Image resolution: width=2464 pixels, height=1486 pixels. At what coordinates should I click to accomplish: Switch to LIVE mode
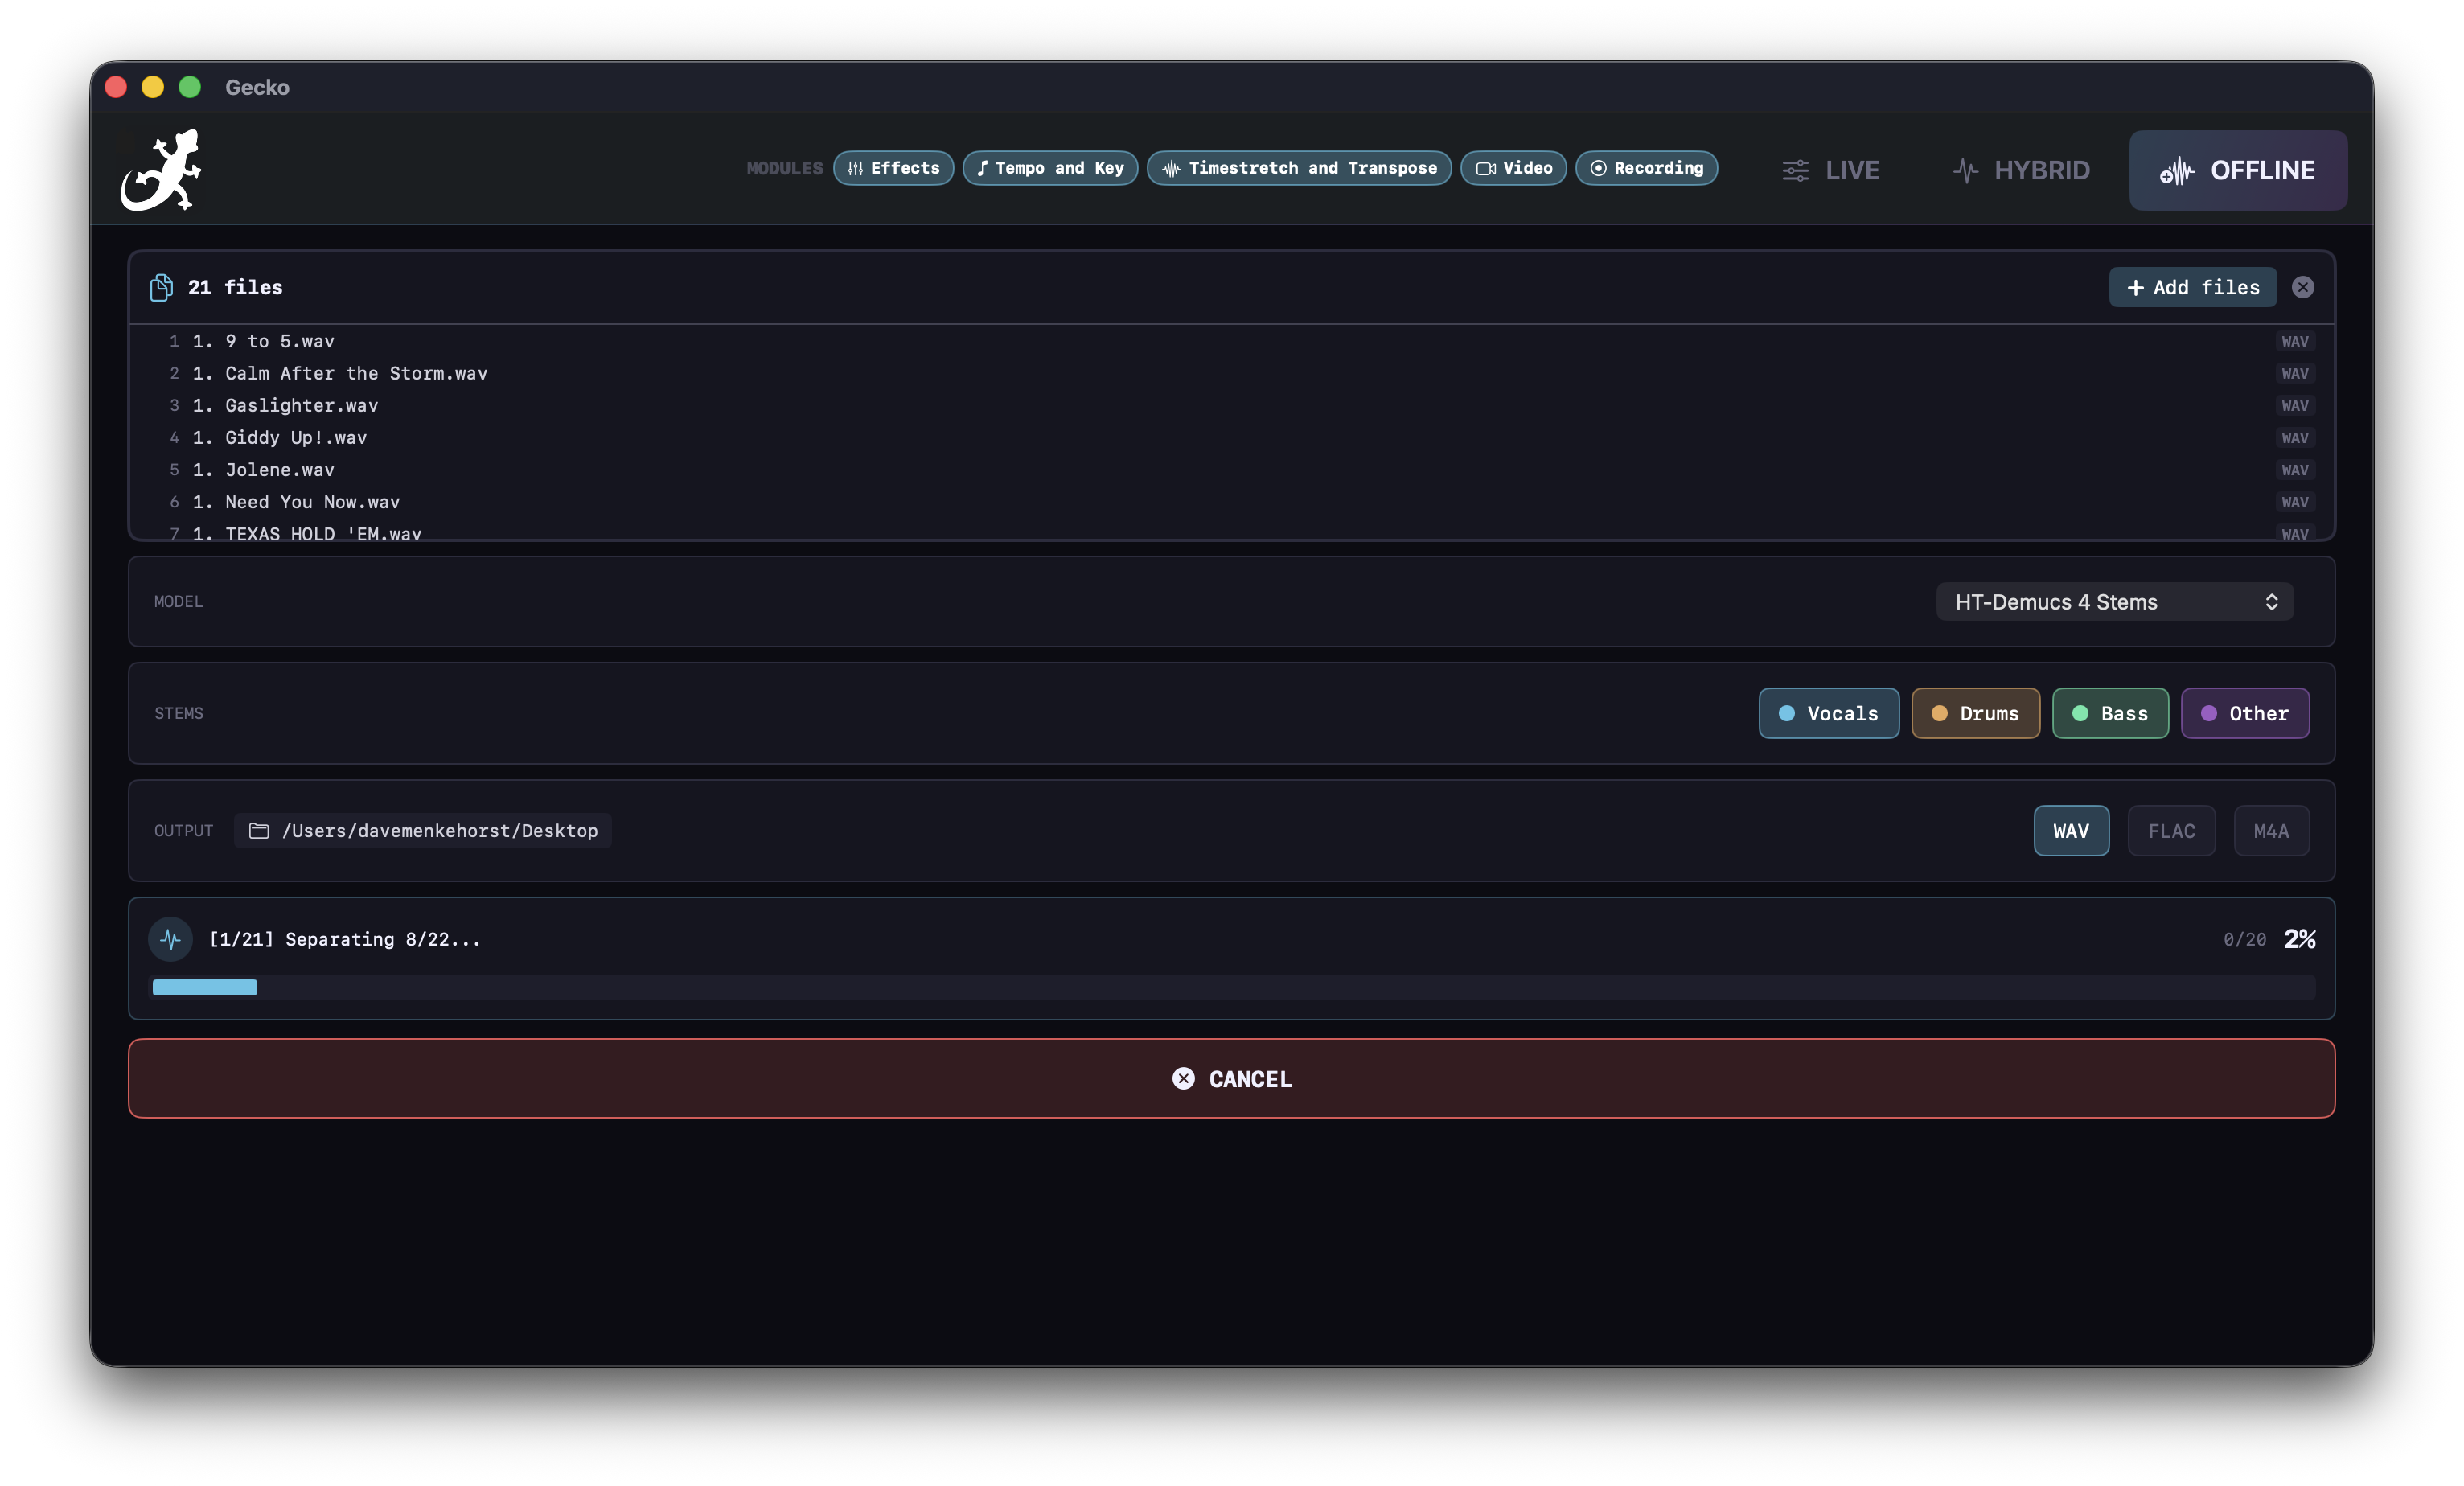click(1830, 170)
